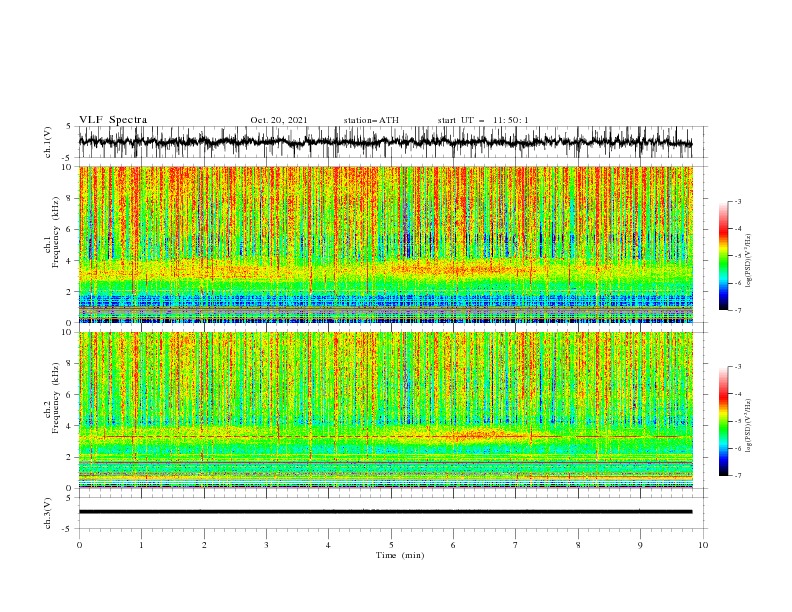The image size is (792, 612).
Task: Click inside the ch.2 spectrogram panel
Action: tap(386, 410)
